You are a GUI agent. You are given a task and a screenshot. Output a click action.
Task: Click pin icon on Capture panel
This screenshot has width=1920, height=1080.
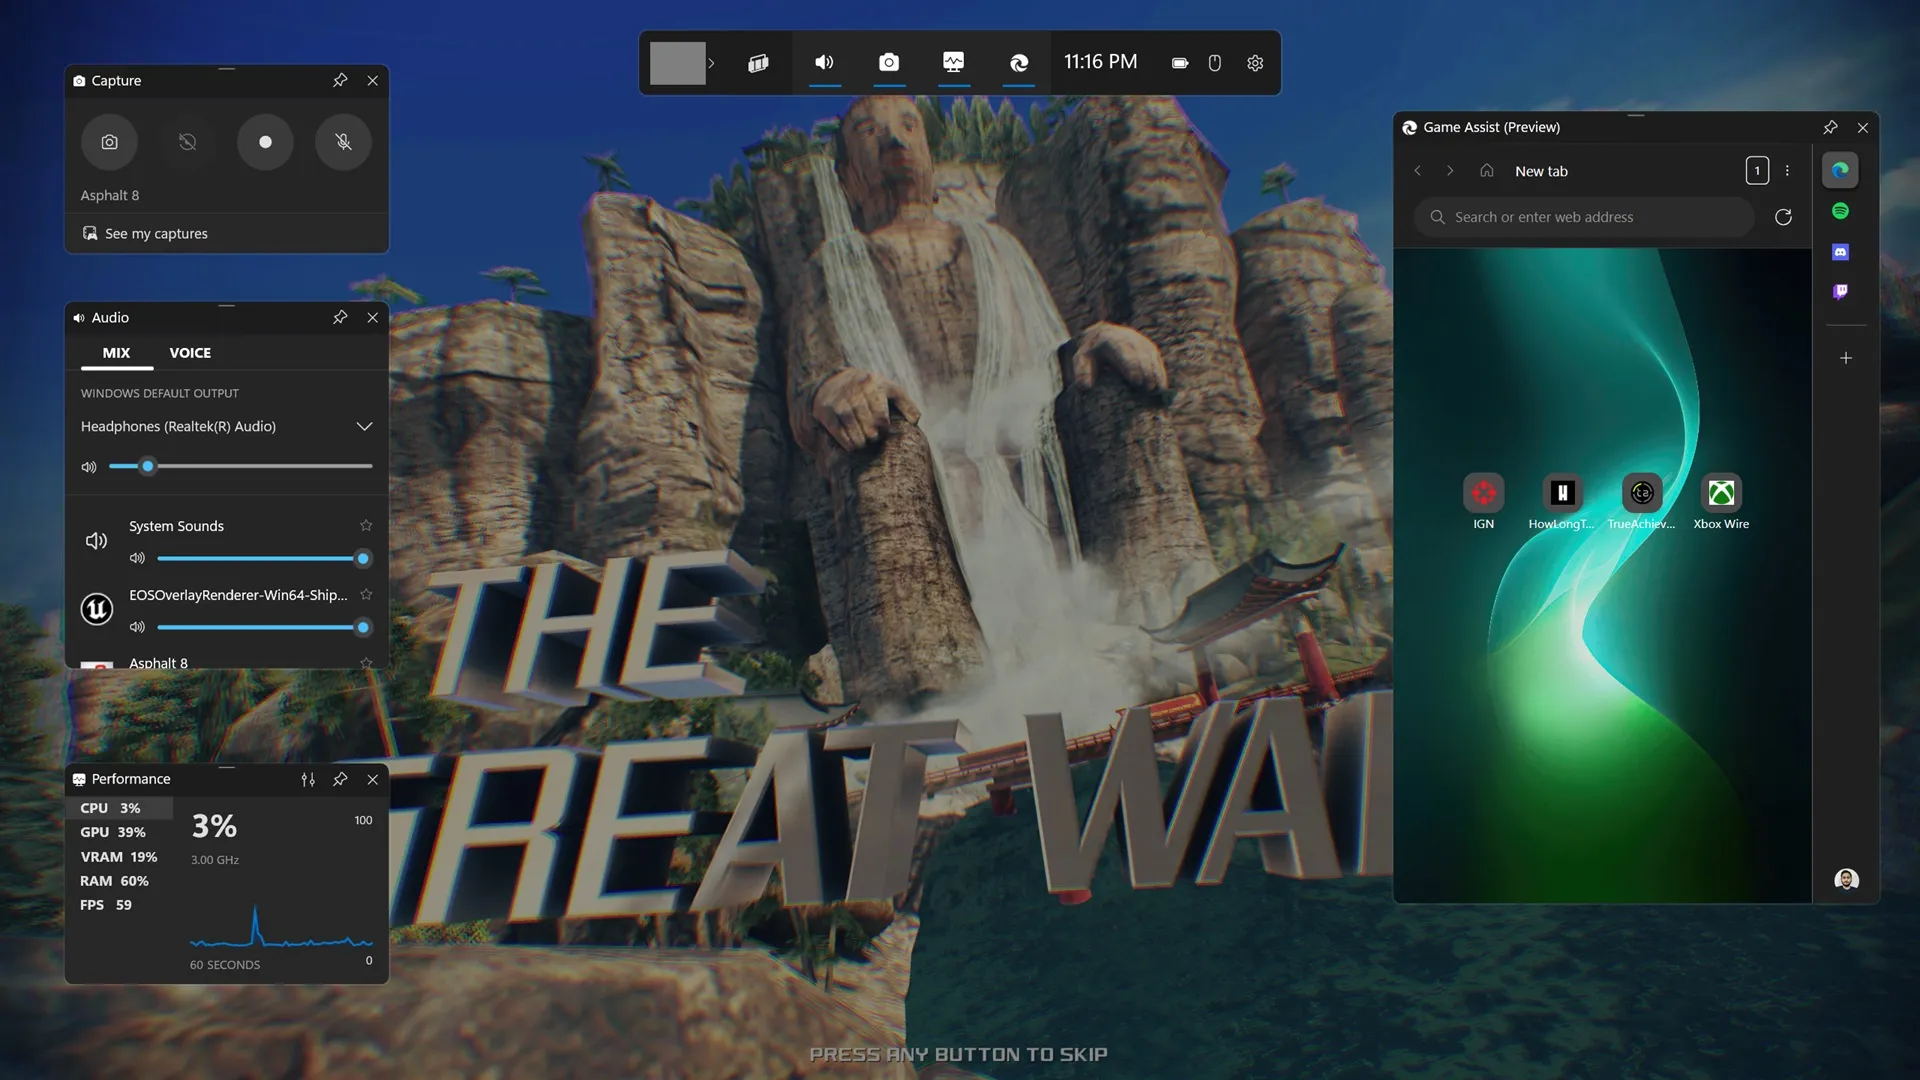pyautogui.click(x=340, y=80)
